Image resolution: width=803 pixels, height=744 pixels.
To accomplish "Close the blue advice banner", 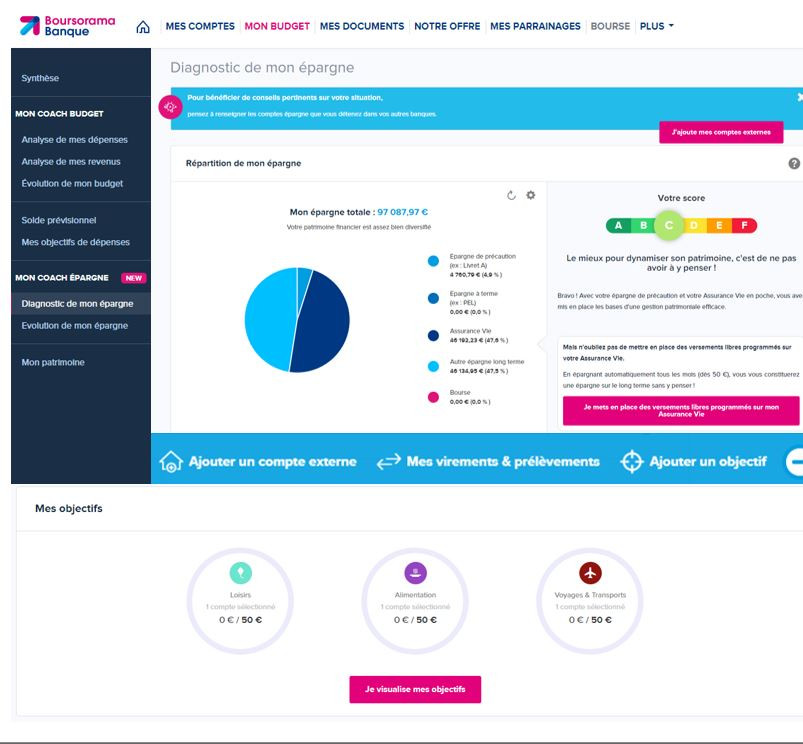I will tap(799, 97).
